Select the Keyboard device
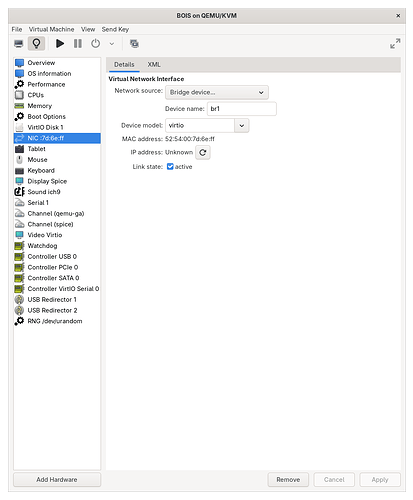This screenshot has width=413, height=500. 57,170
